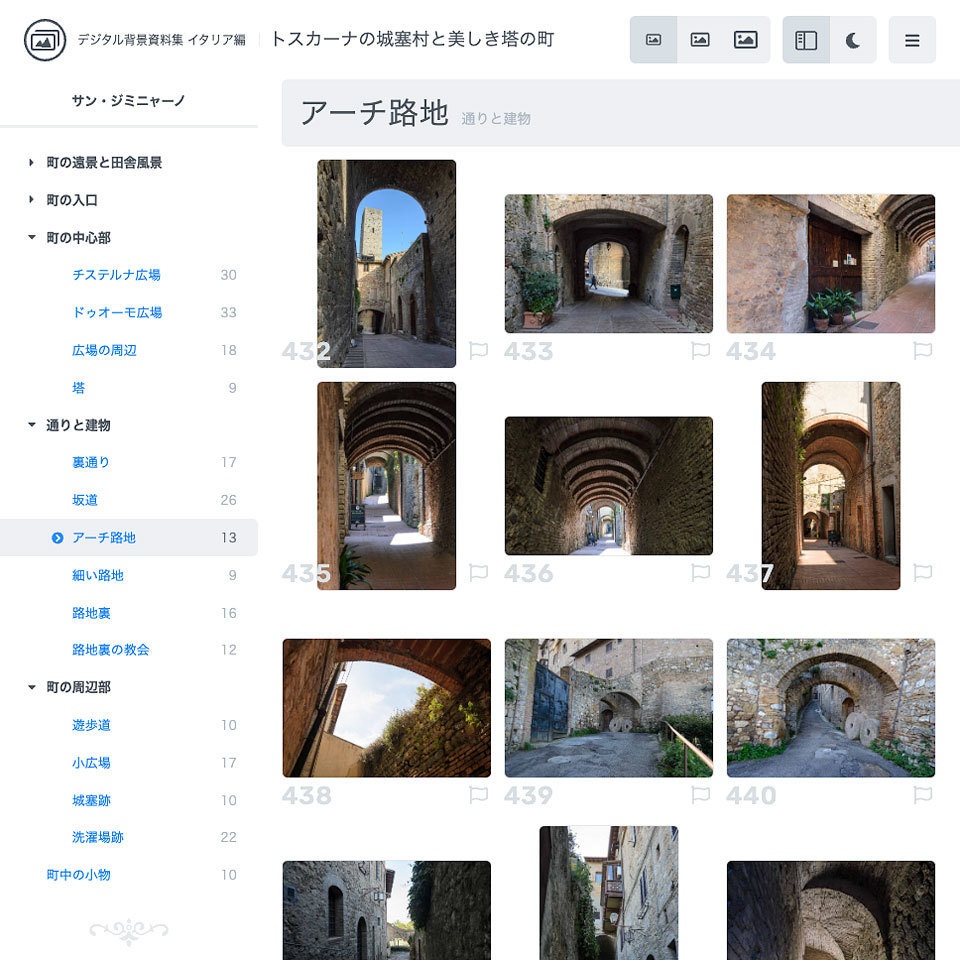Select the large thumbnail size view icon
Image resolution: width=960 pixels, height=960 pixels.
pos(745,39)
